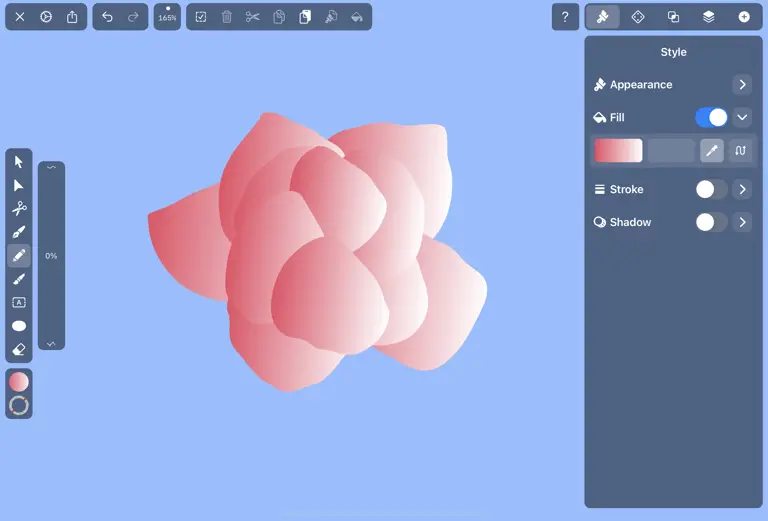Expand the Shadow options chevron
768x521 pixels.
pyautogui.click(x=743, y=222)
